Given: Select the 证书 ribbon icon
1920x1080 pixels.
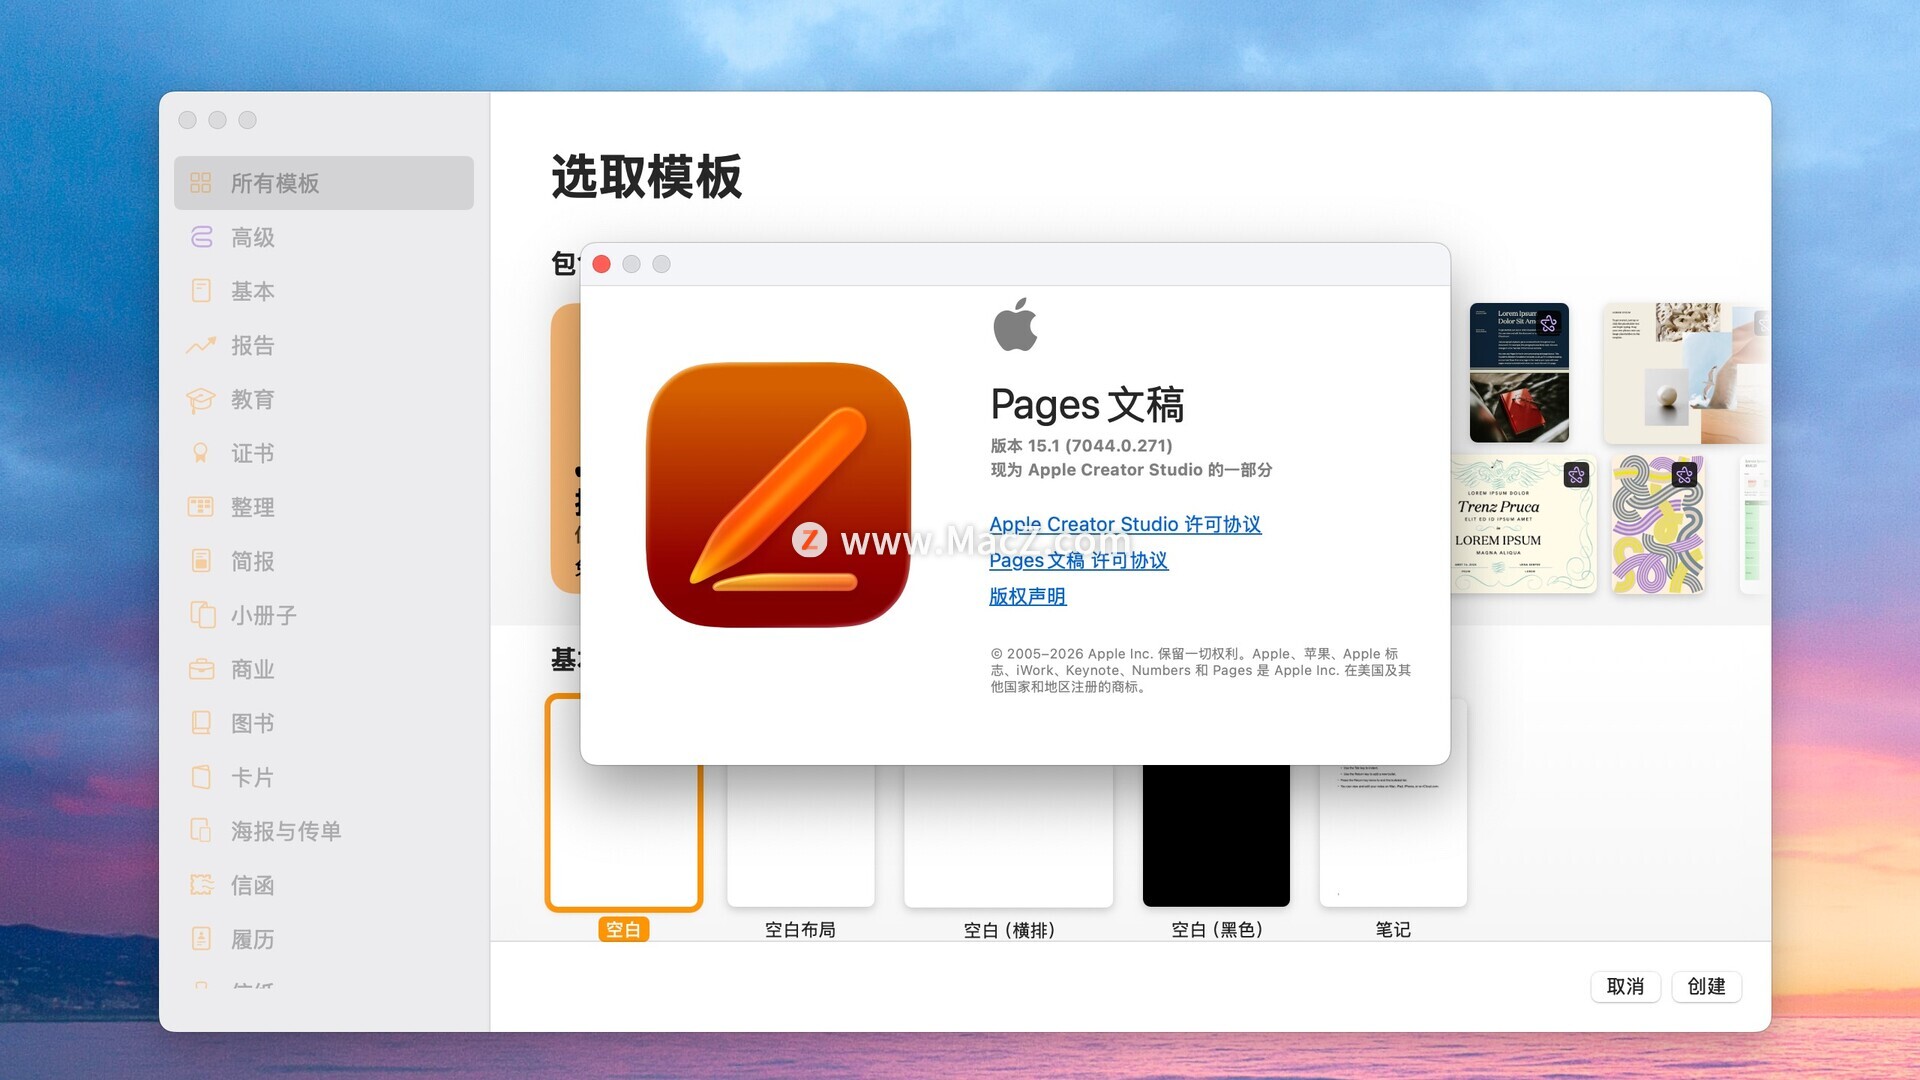Looking at the screenshot, I should pyautogui.click(x=201, y=453).
